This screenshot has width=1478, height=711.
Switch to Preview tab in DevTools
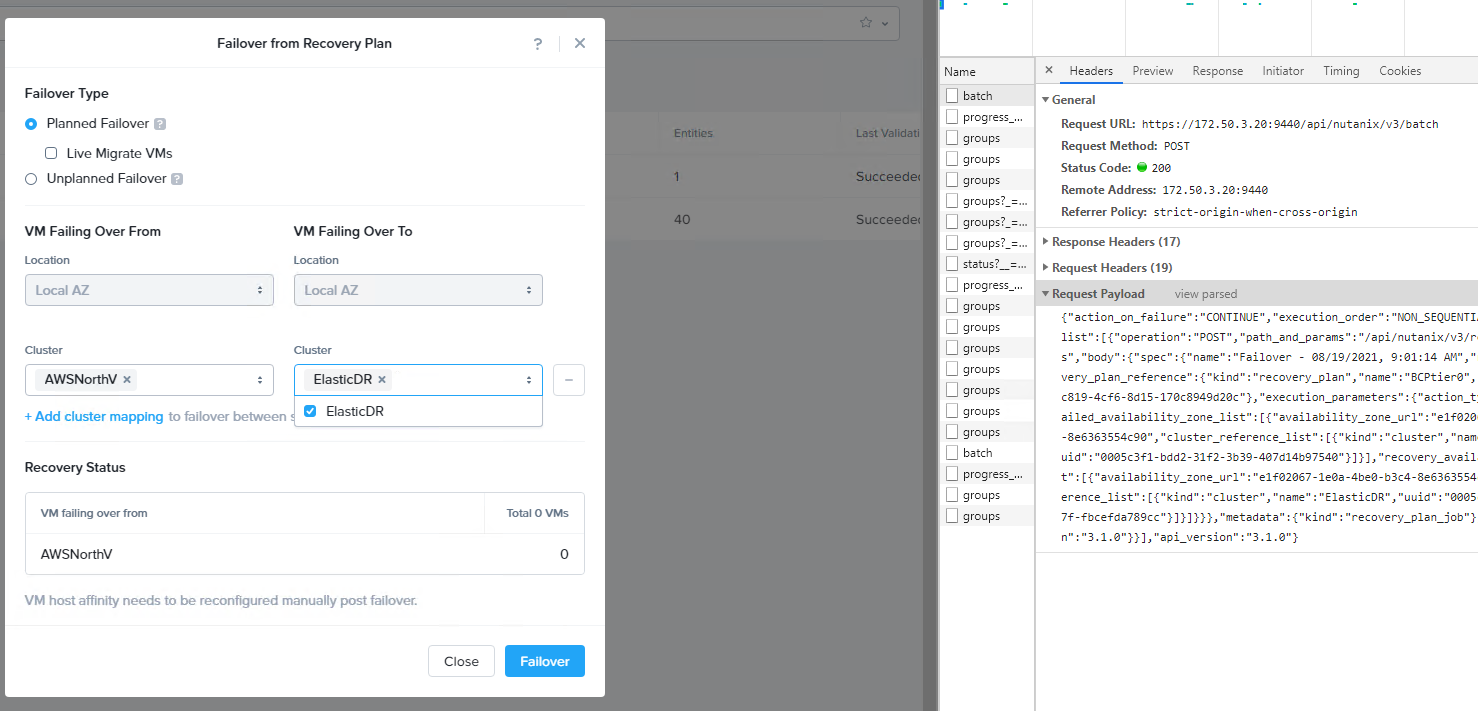tap(1153, 71)
